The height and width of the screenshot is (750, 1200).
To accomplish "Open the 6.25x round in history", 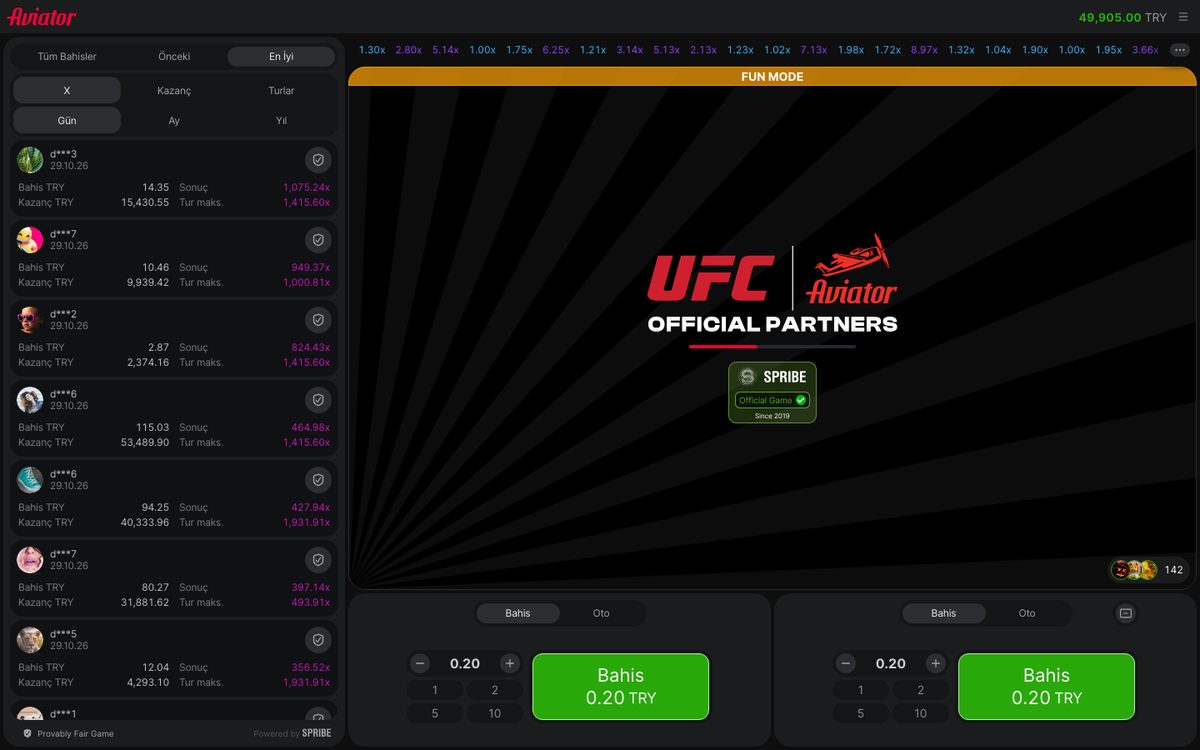I will pyautogui.click(x=556, y=50).
